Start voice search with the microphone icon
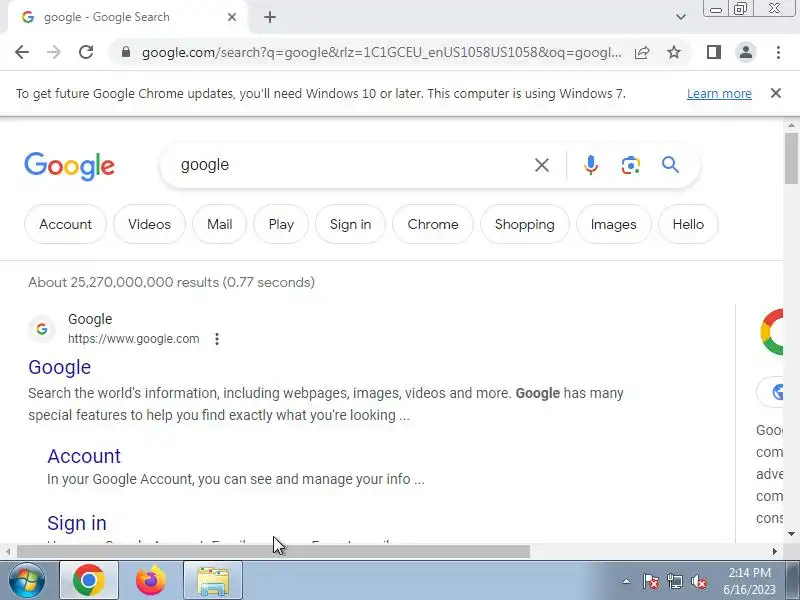 (x=591, y=165)
